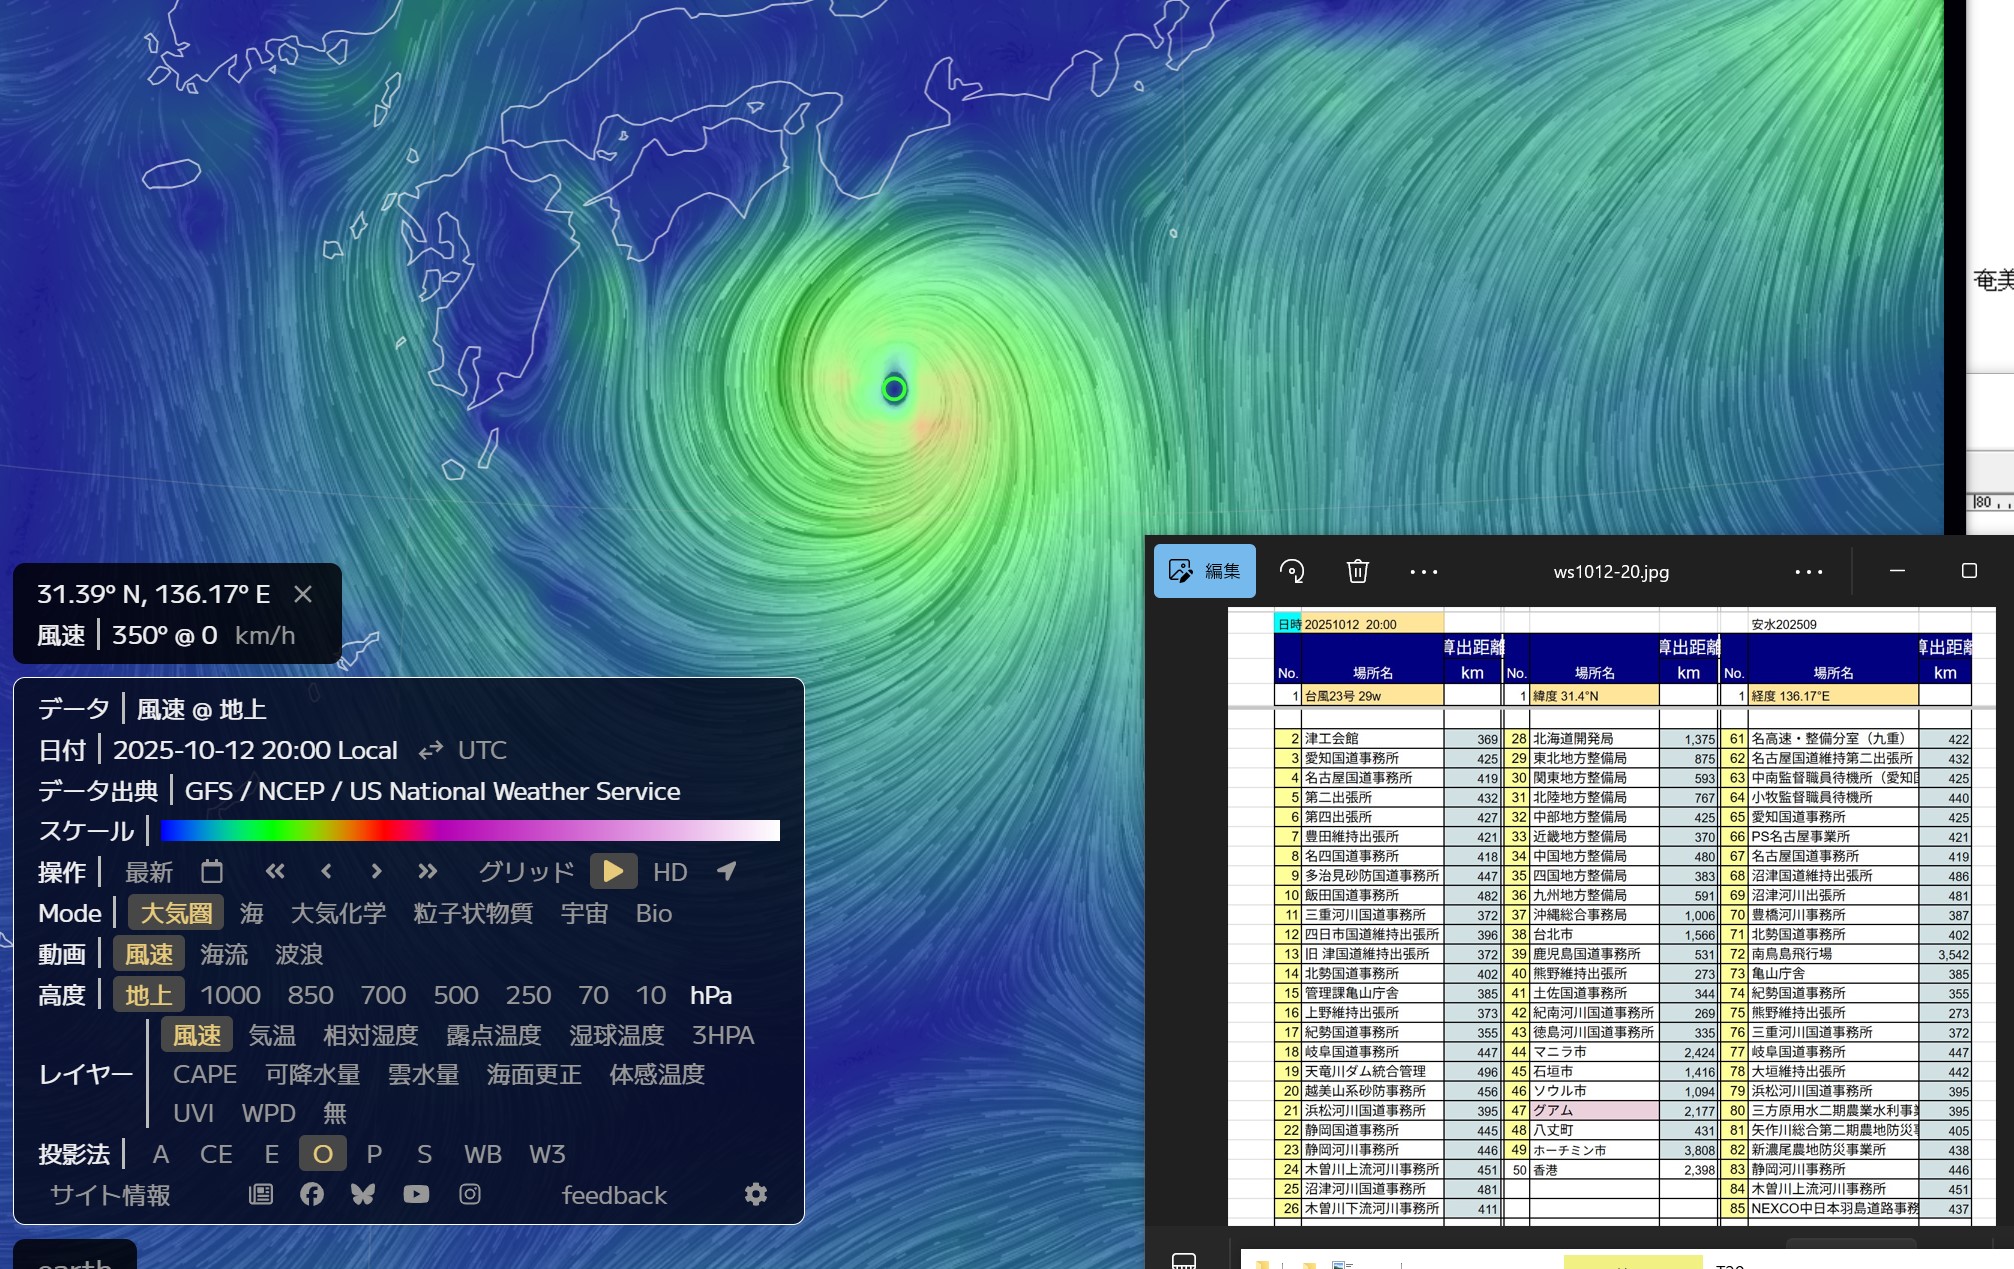Click the rotate image icon in photo viewer
This screenshot has height=1269, width=2014.
tap(1292, 571)
